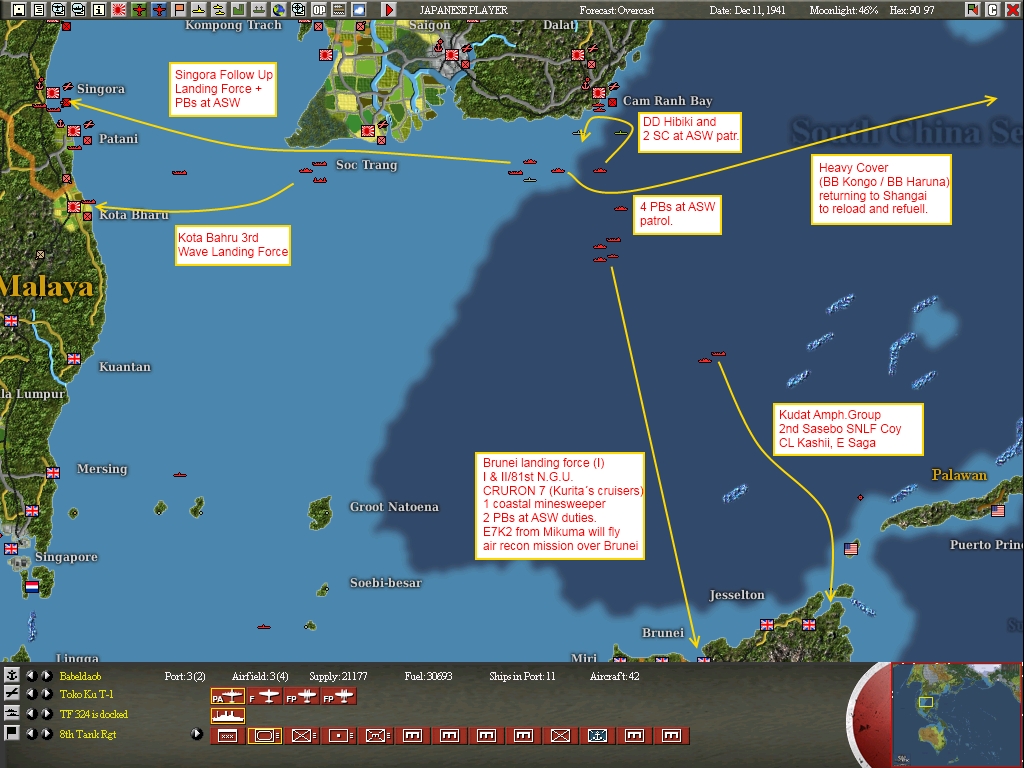Click the 'Supply: 21177' readout
This screenshot has height=768, width=1024.
pyautogui.click(x=338, y=676)
